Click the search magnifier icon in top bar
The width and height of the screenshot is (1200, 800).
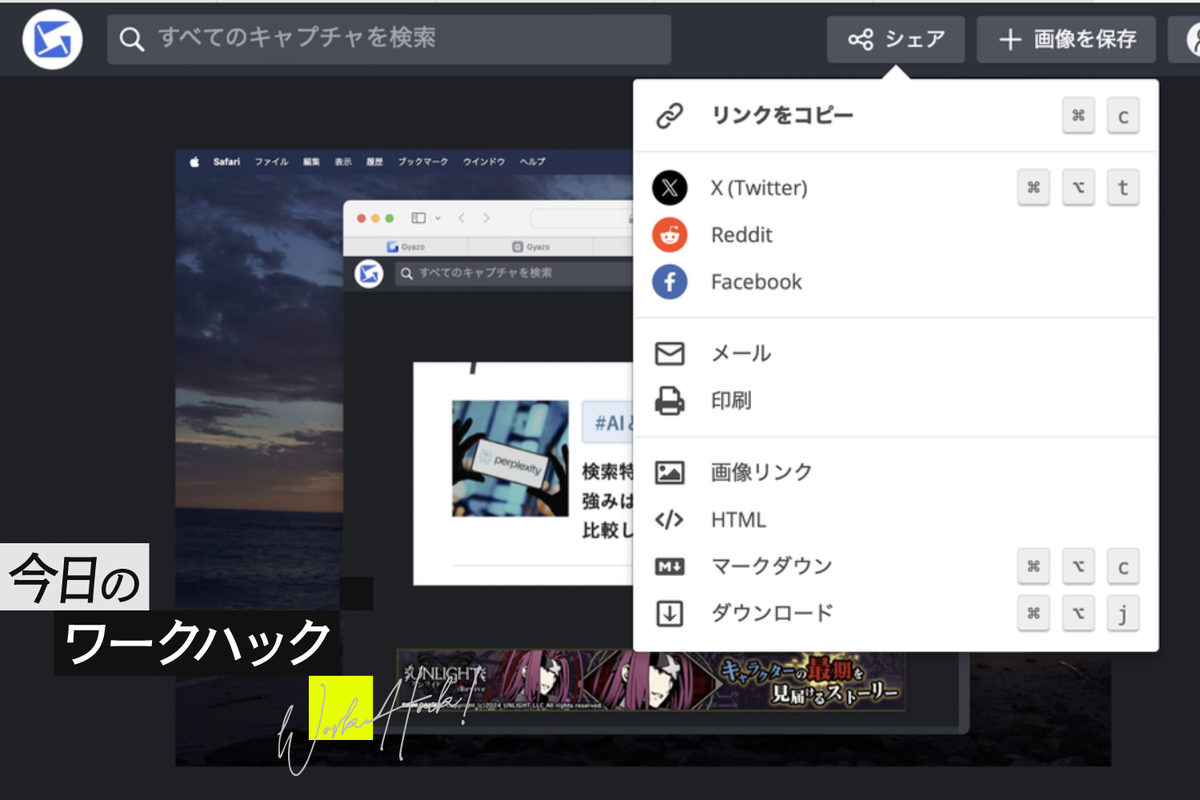131,39
